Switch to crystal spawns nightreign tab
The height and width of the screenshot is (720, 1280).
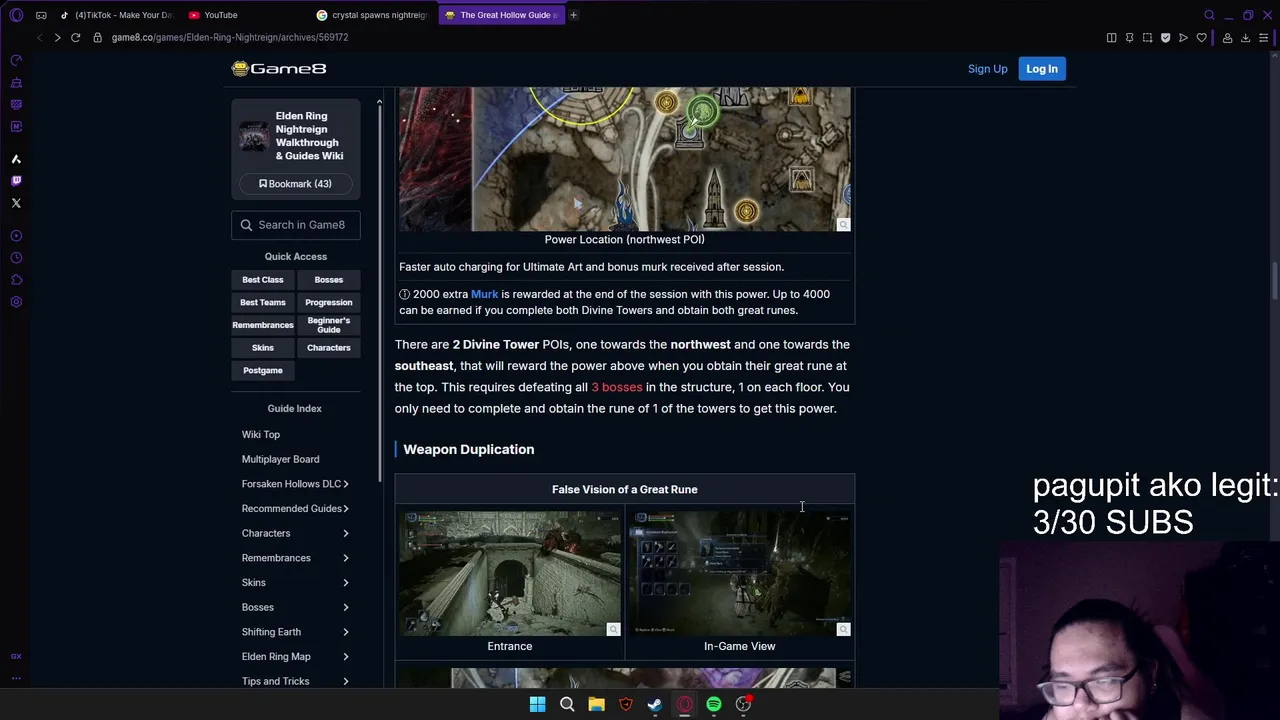click(x=372, y=15)
